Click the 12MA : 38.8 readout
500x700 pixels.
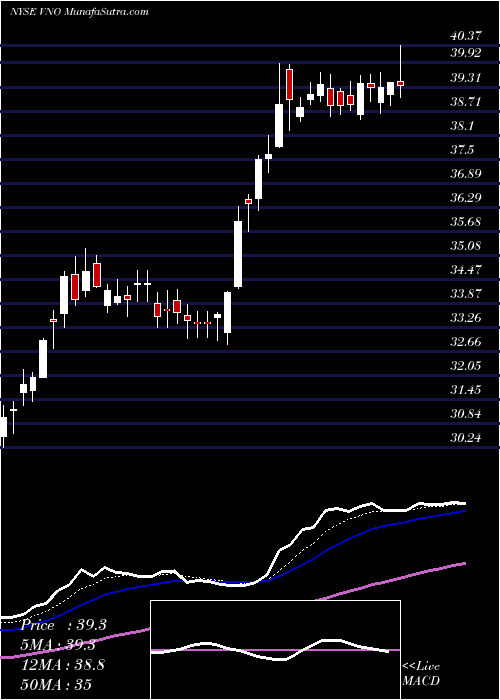pyautogui.click(x=62, y=665)
